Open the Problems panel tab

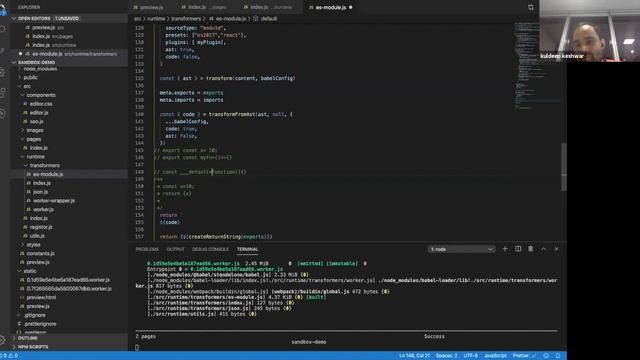point(147,249)
